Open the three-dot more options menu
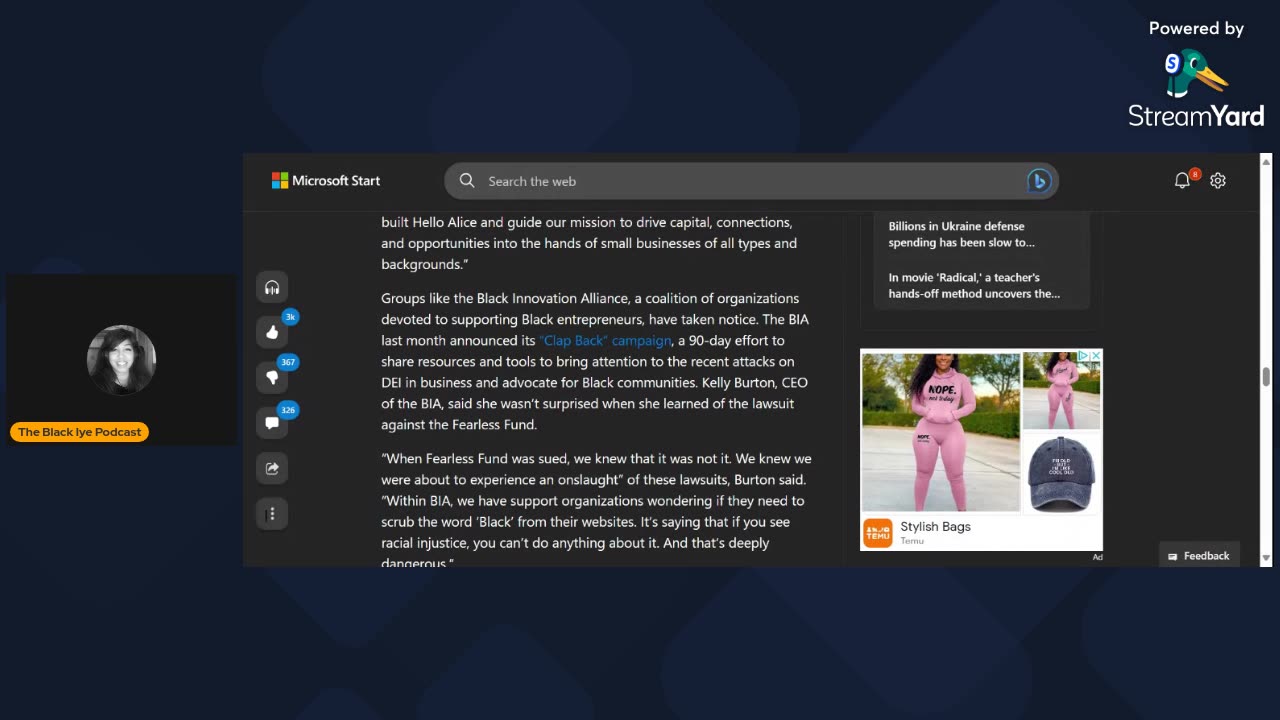This screenshot has height=720, width=1280. tap(272, 514)
